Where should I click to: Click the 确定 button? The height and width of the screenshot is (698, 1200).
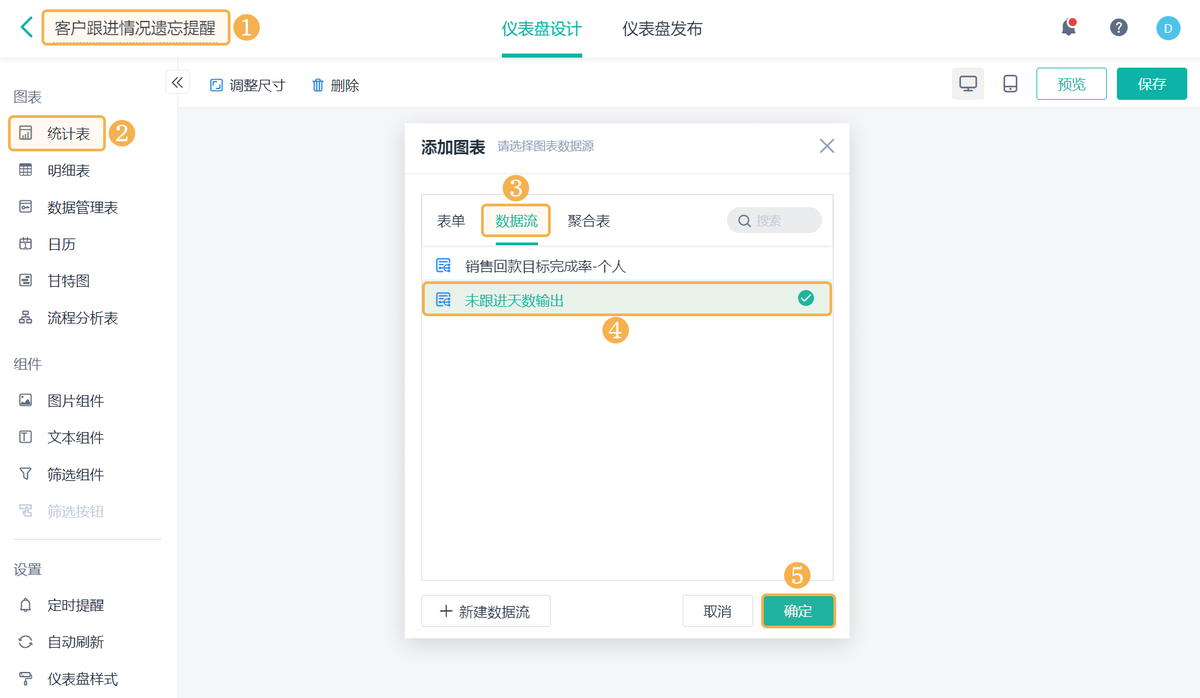pos(798,611)
